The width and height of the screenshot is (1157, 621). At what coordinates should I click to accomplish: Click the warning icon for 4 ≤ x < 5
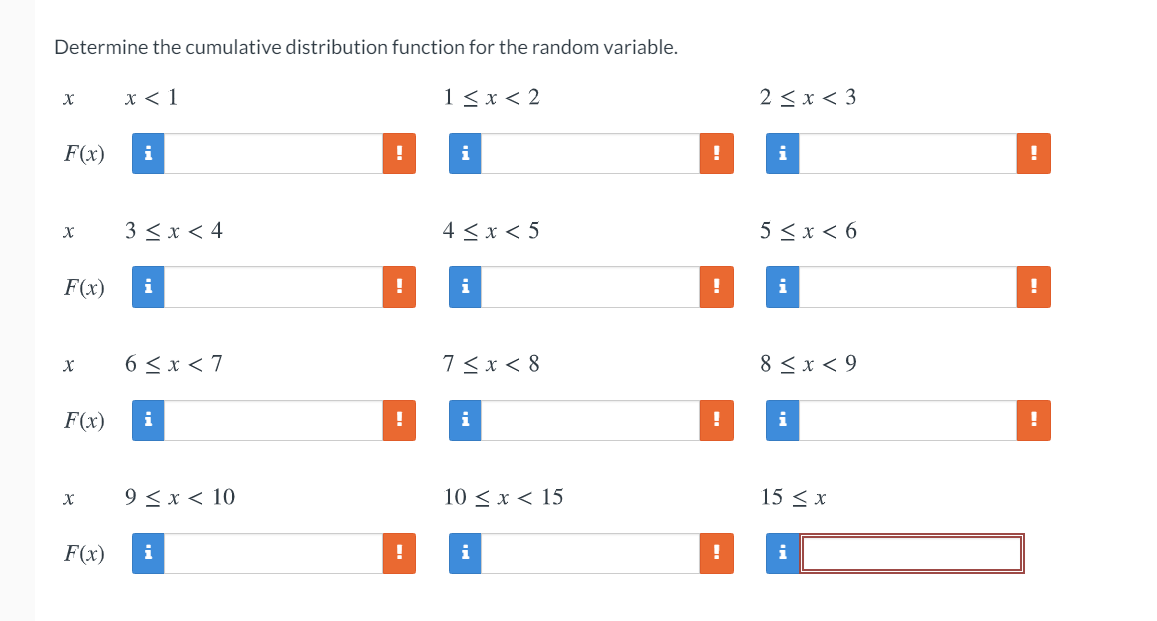716,287
